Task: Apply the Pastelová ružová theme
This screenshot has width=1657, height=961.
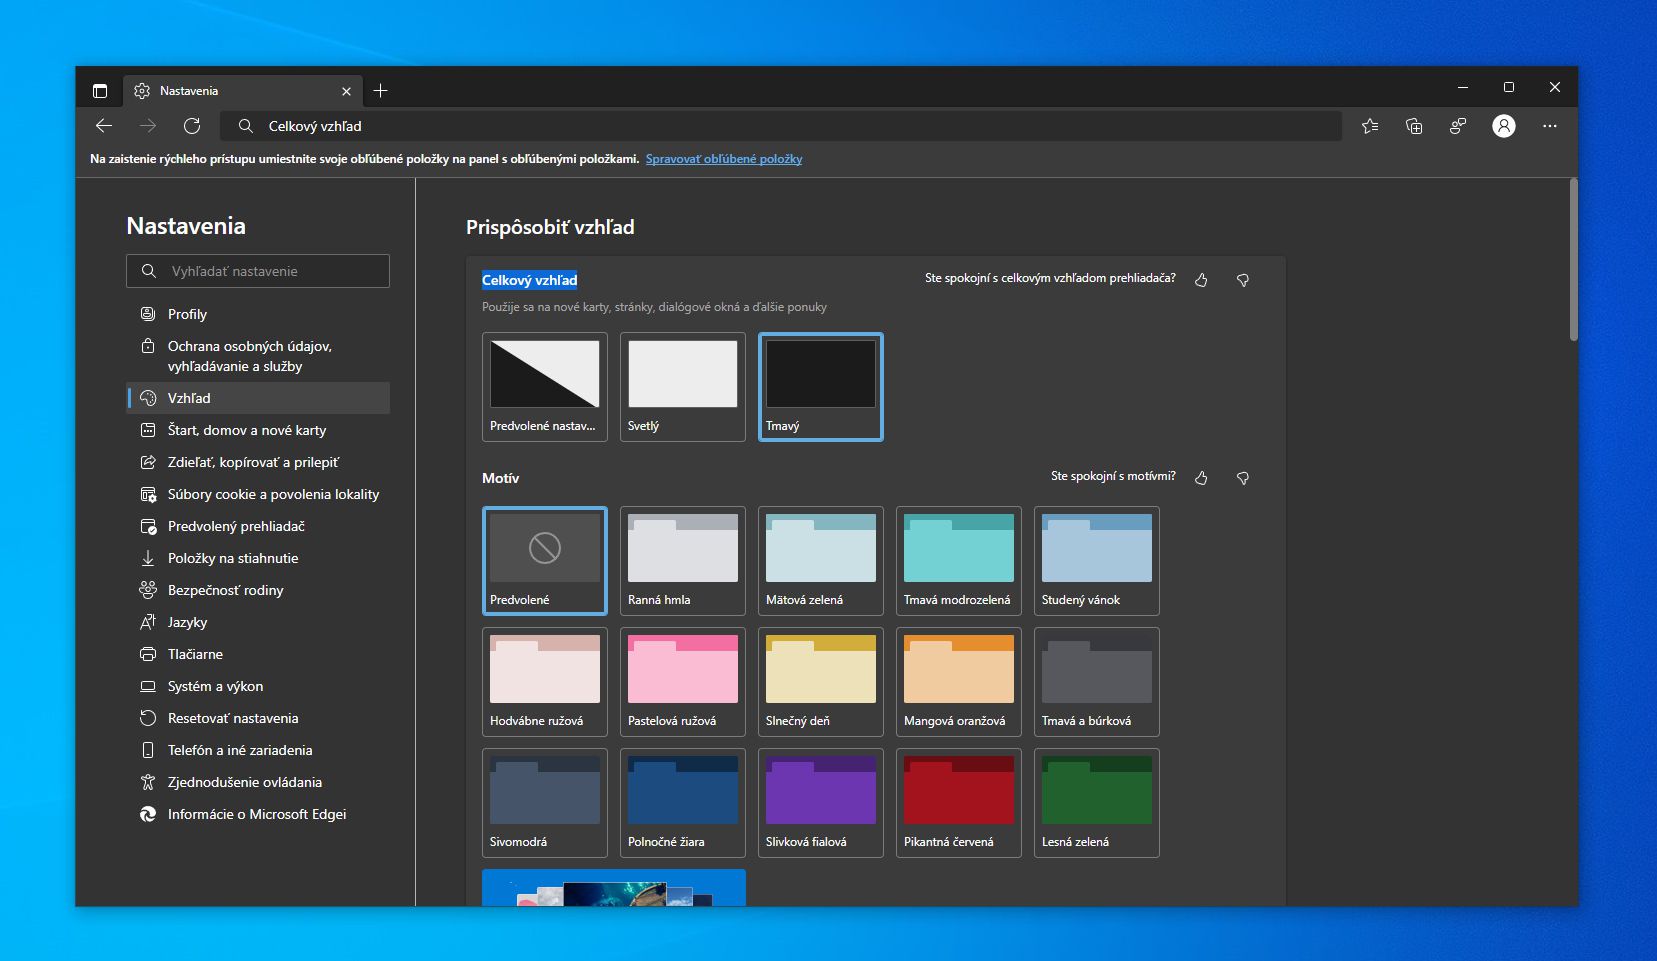Action: click(x=683, y=682)
